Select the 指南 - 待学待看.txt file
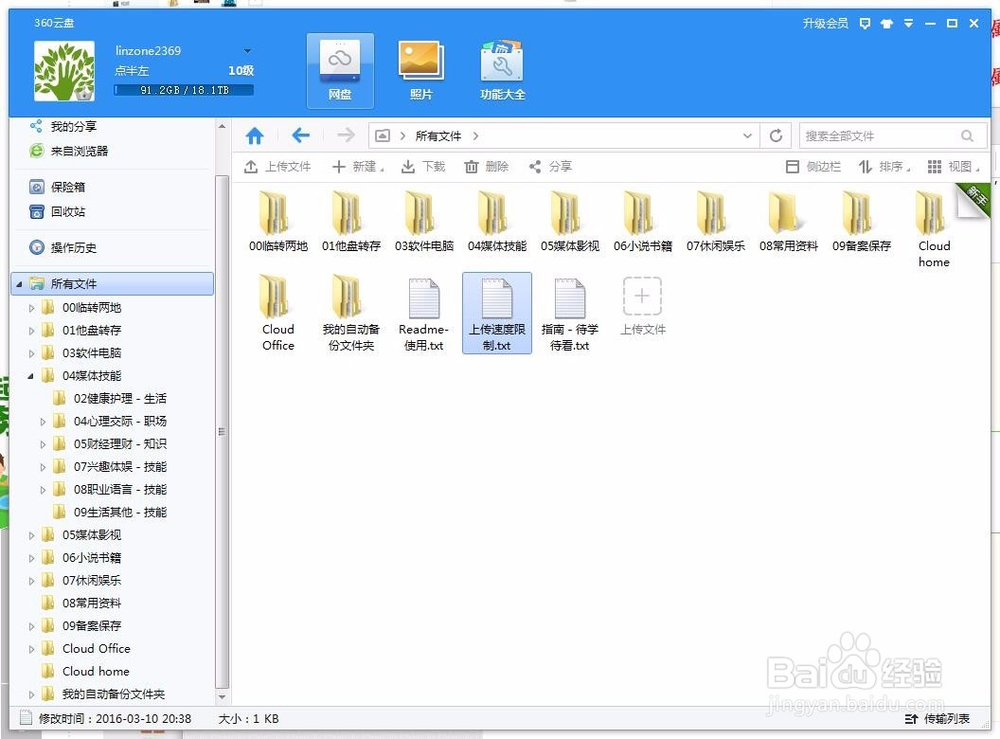 click(x=570, y=312)
